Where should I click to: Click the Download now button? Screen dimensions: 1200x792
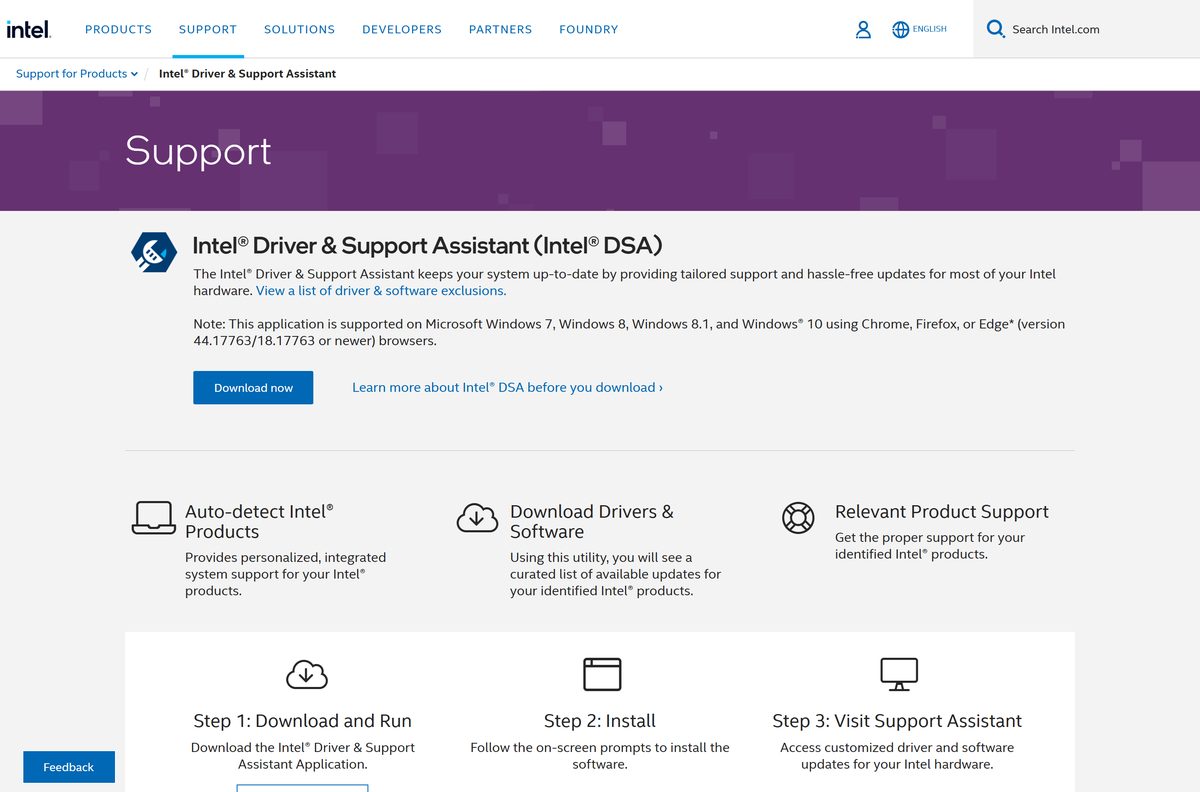pyautogui.click(x=253, y=387)
